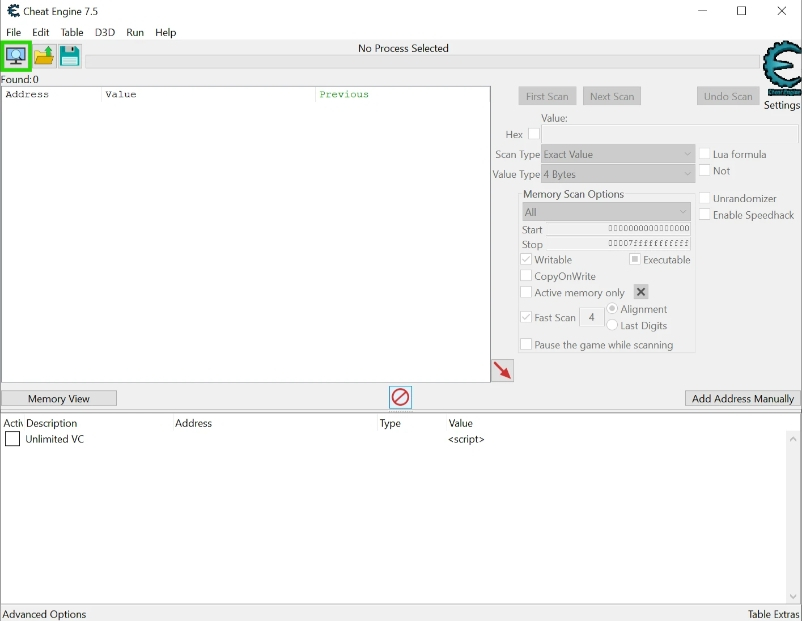This screenshot has width=802, height=621.
Task: Open Table Extras
Action: point(773,614)
